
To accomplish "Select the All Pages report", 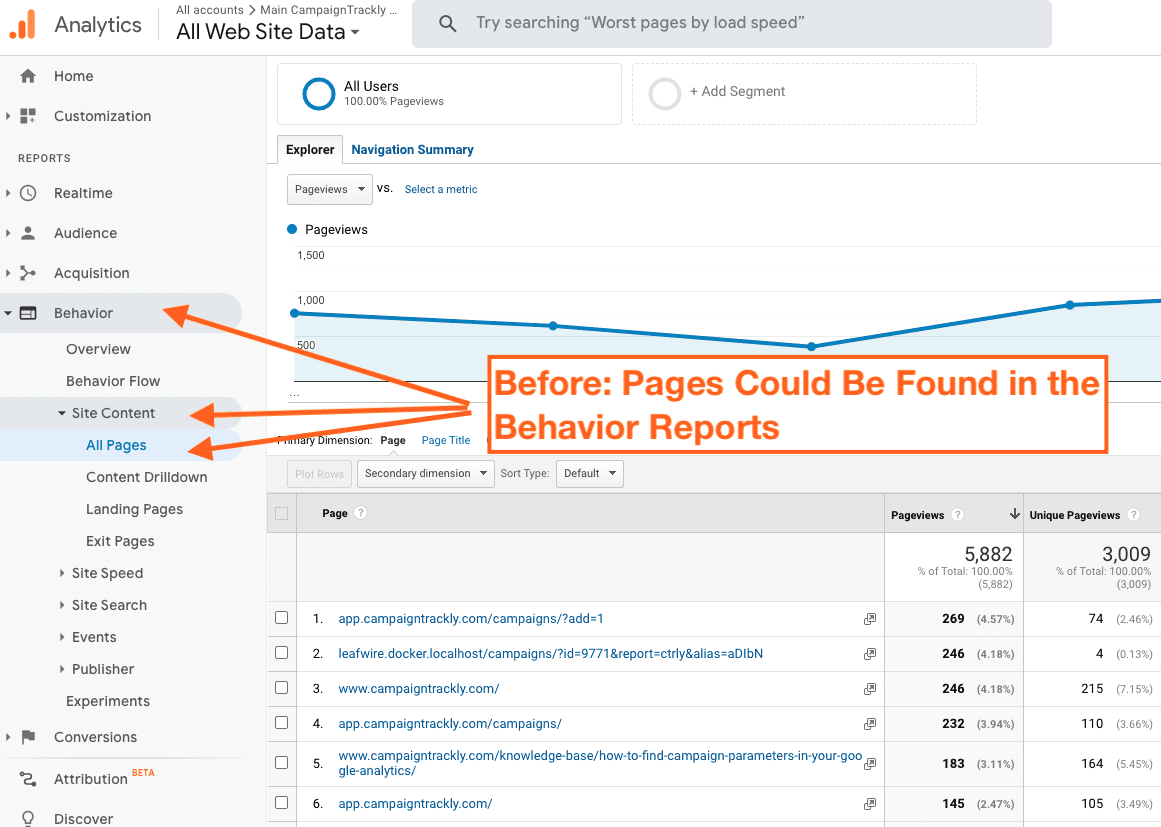I will pos(116,446).
